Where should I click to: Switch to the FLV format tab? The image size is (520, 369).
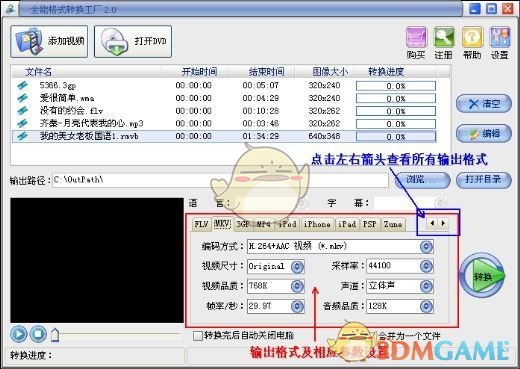pos(201,224)
